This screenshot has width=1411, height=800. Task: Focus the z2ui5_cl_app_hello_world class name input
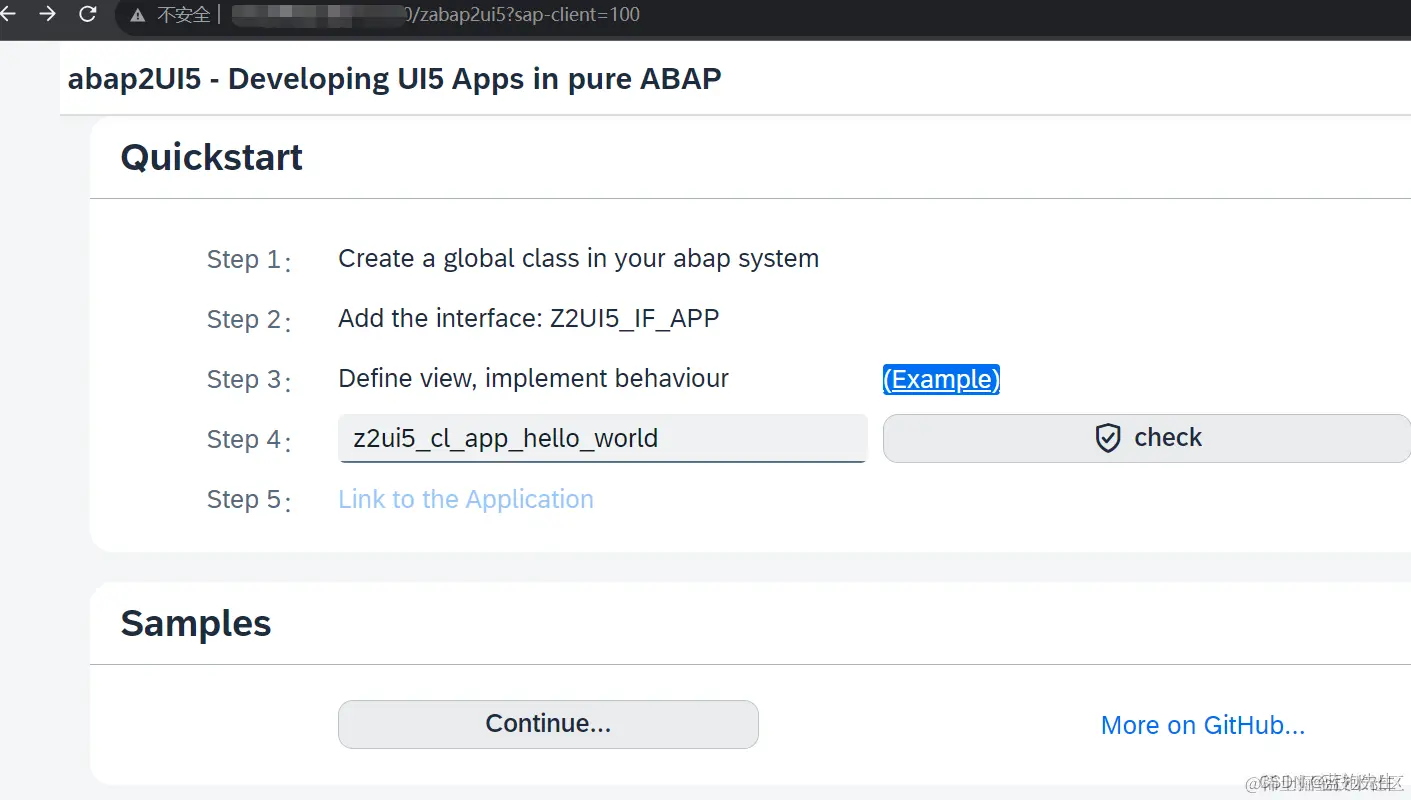pos(603,438)
